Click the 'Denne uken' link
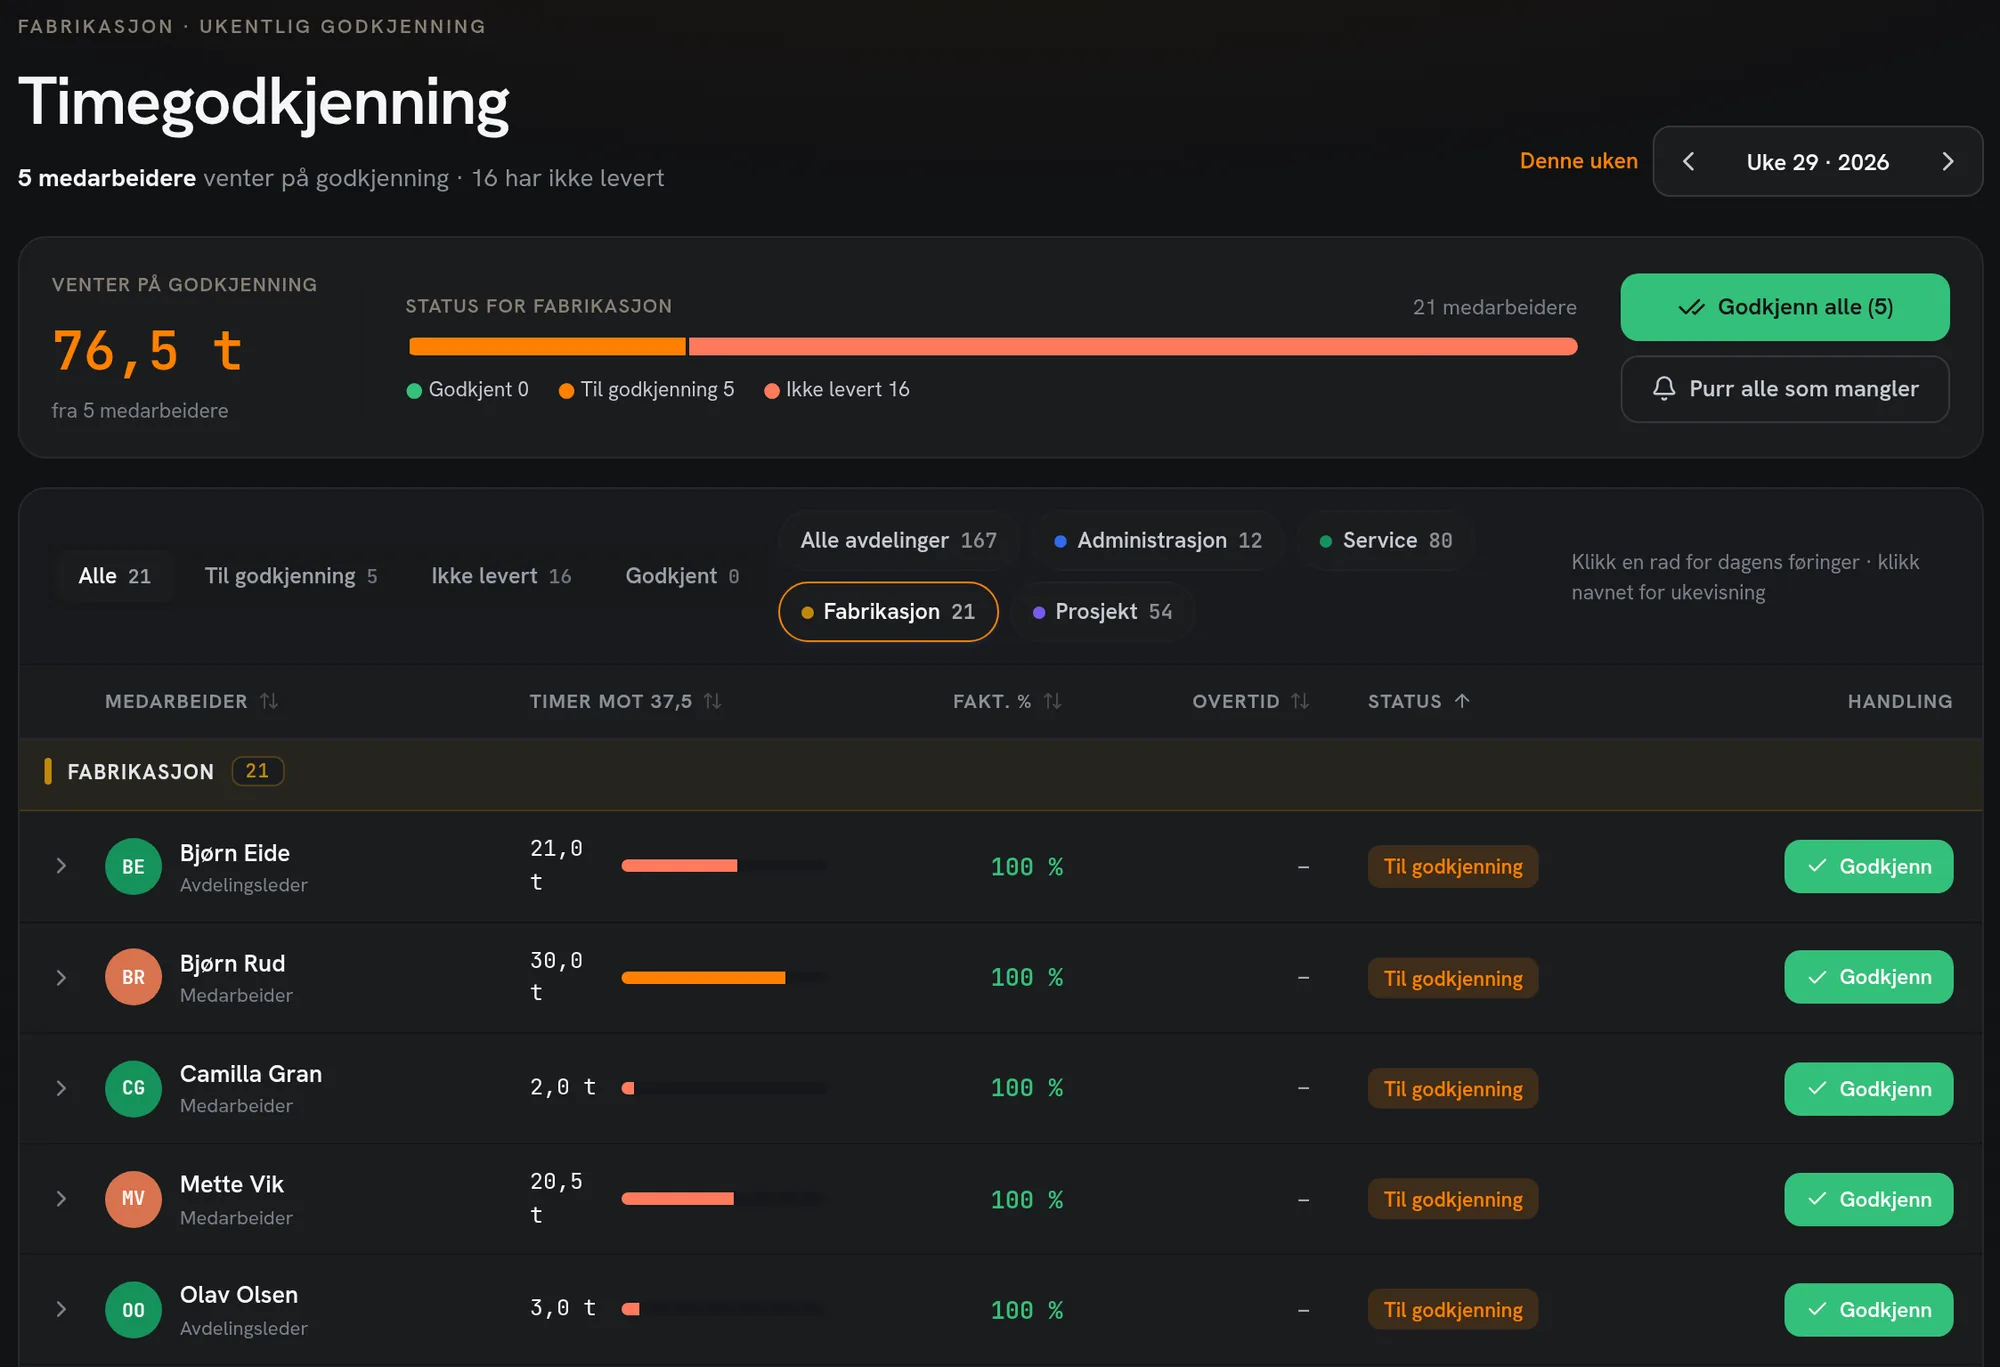This screenshot has width=2000, height=1367. [1578, 161]
